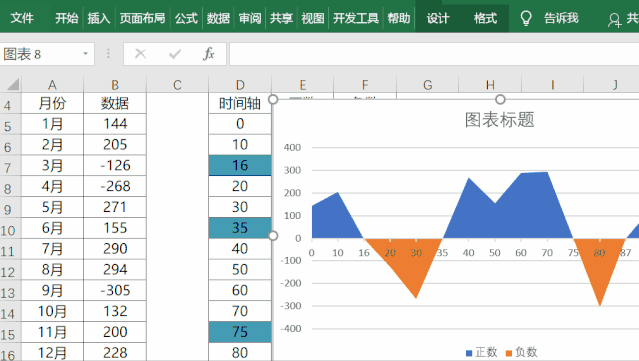Click the 负数 legend entry
The width and height of the screenshot is (639, 361).
(522, 352)
